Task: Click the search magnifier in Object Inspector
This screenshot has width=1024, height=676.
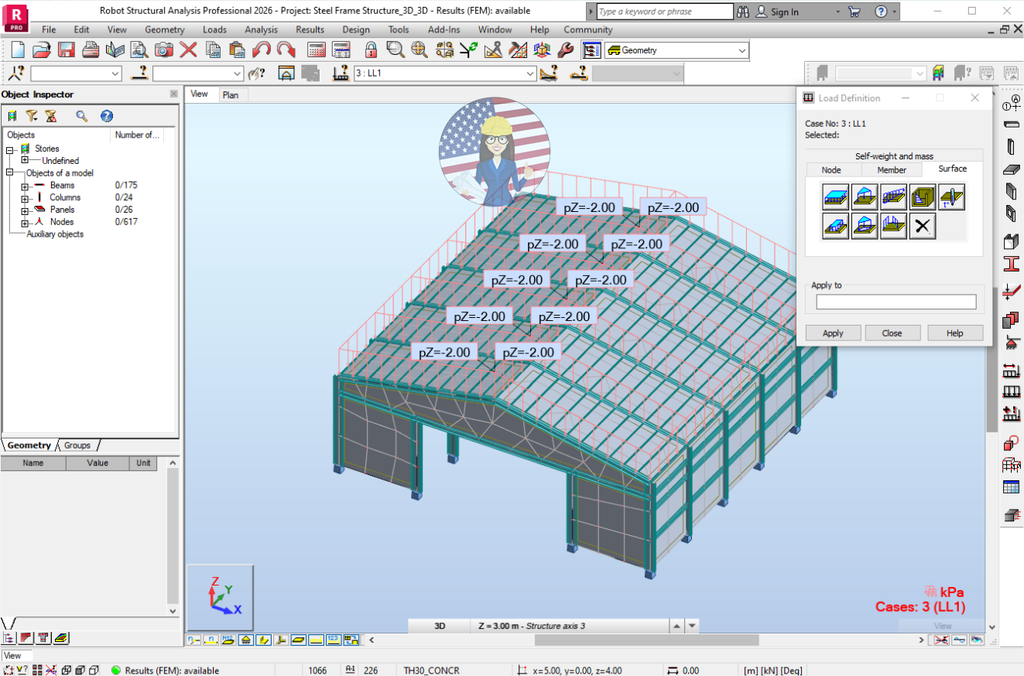Action: 82,116
